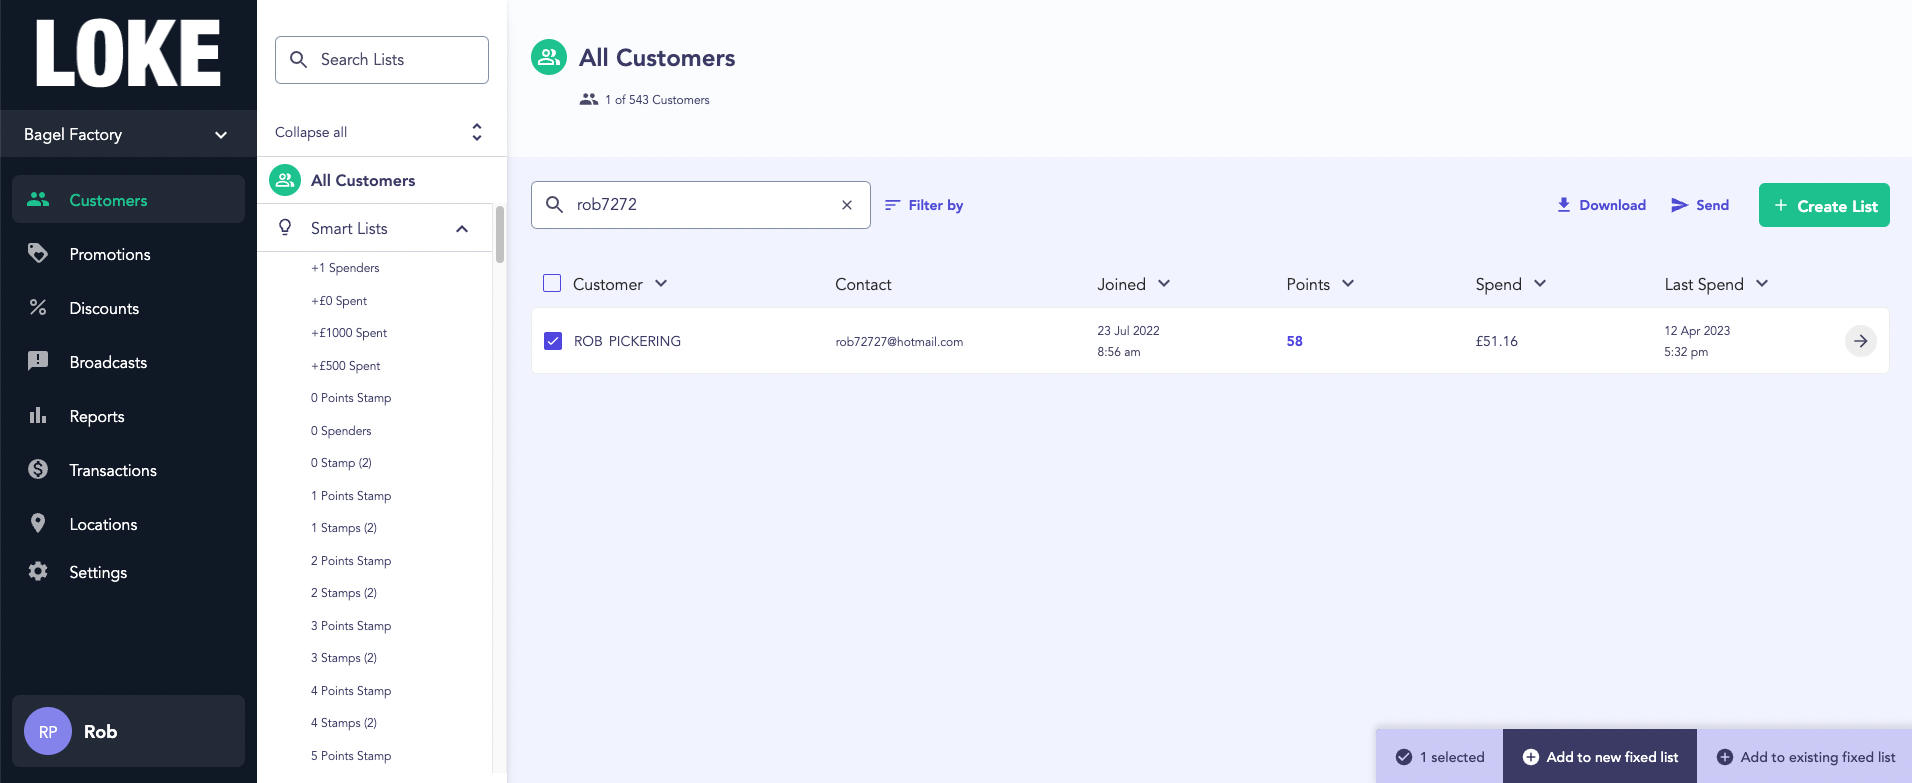Click the Send button label
The width and height of the screenshot is (1912, 783).
pos(1712,205)
